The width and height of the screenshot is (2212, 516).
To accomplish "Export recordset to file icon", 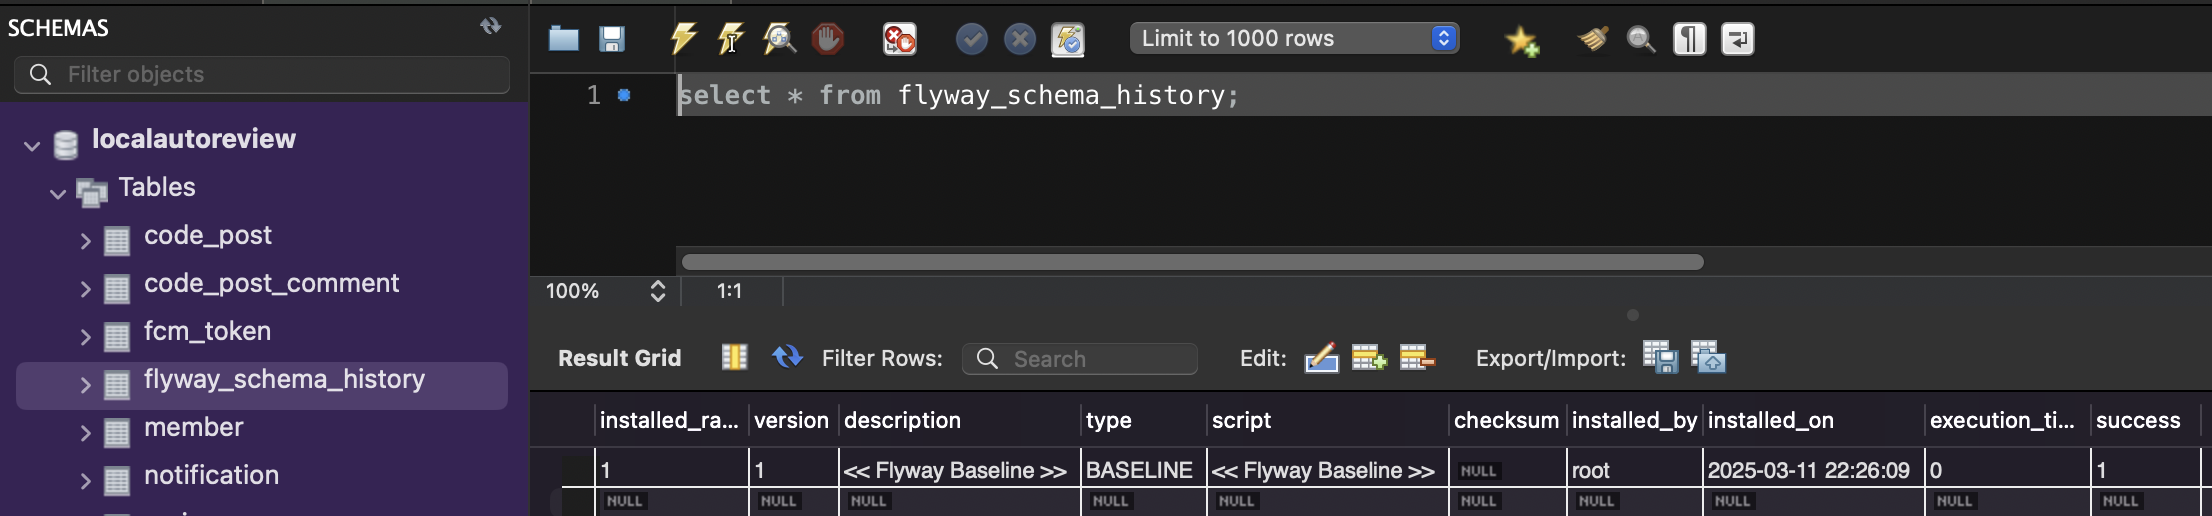I will (1660, 358).
